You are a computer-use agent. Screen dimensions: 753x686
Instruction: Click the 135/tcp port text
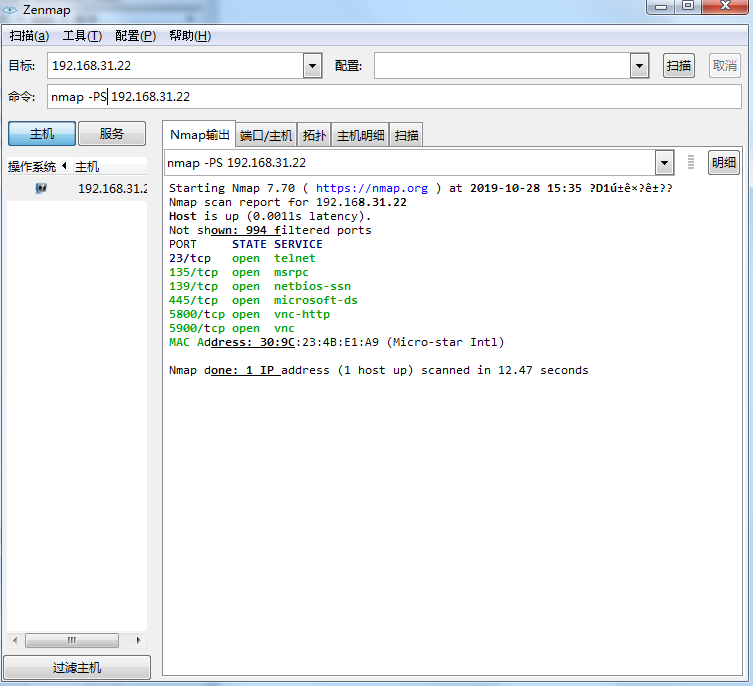coord(193,272)
